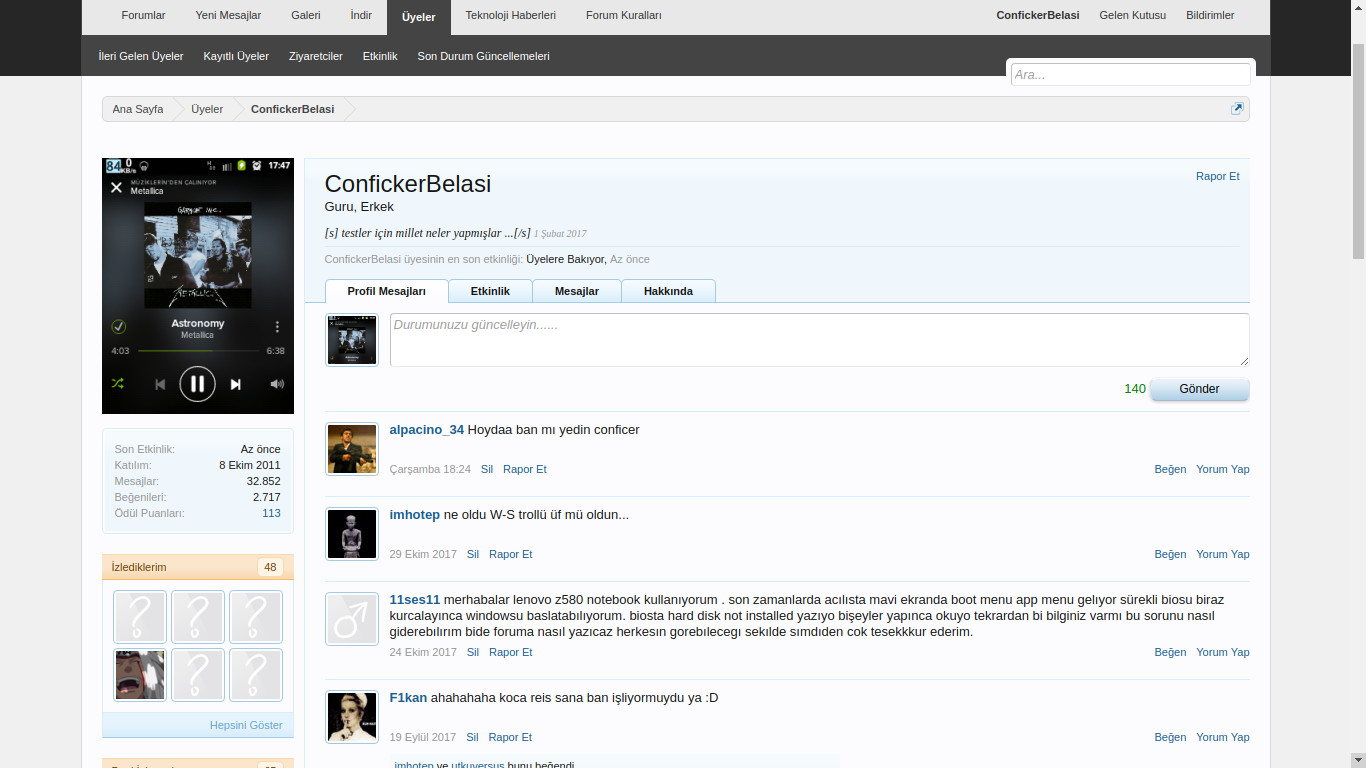Open the 11ses11 username link
This screenshot has height=768, width=1366.
[415, 600]
